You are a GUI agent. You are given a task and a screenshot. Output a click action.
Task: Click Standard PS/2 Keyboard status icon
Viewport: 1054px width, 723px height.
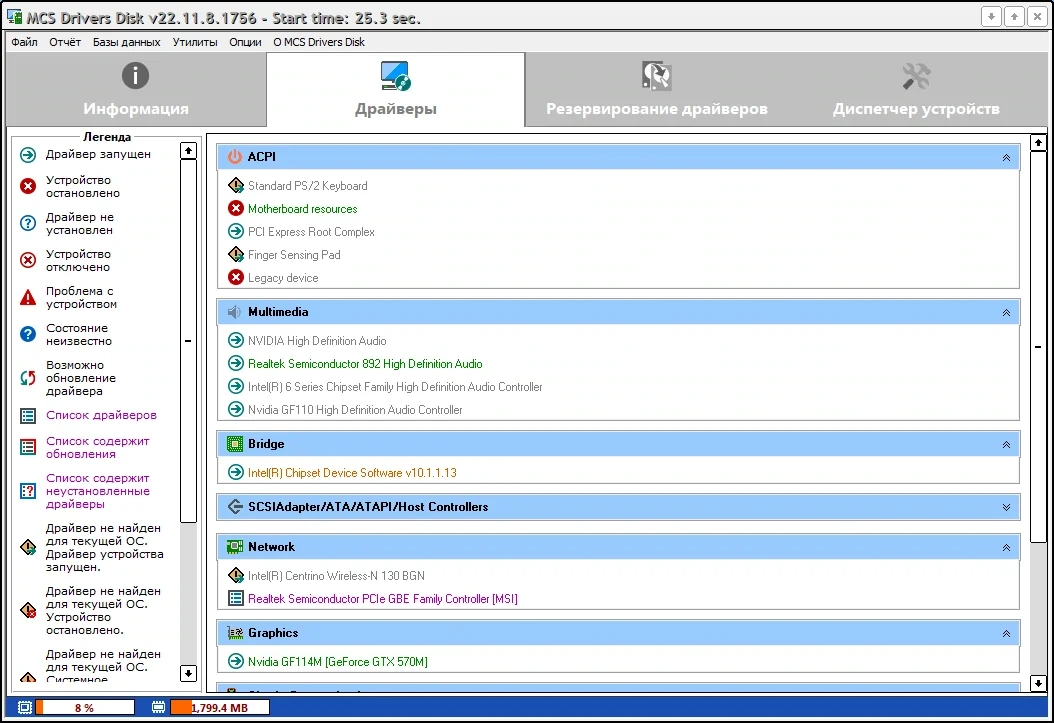[x=236, y=185]
